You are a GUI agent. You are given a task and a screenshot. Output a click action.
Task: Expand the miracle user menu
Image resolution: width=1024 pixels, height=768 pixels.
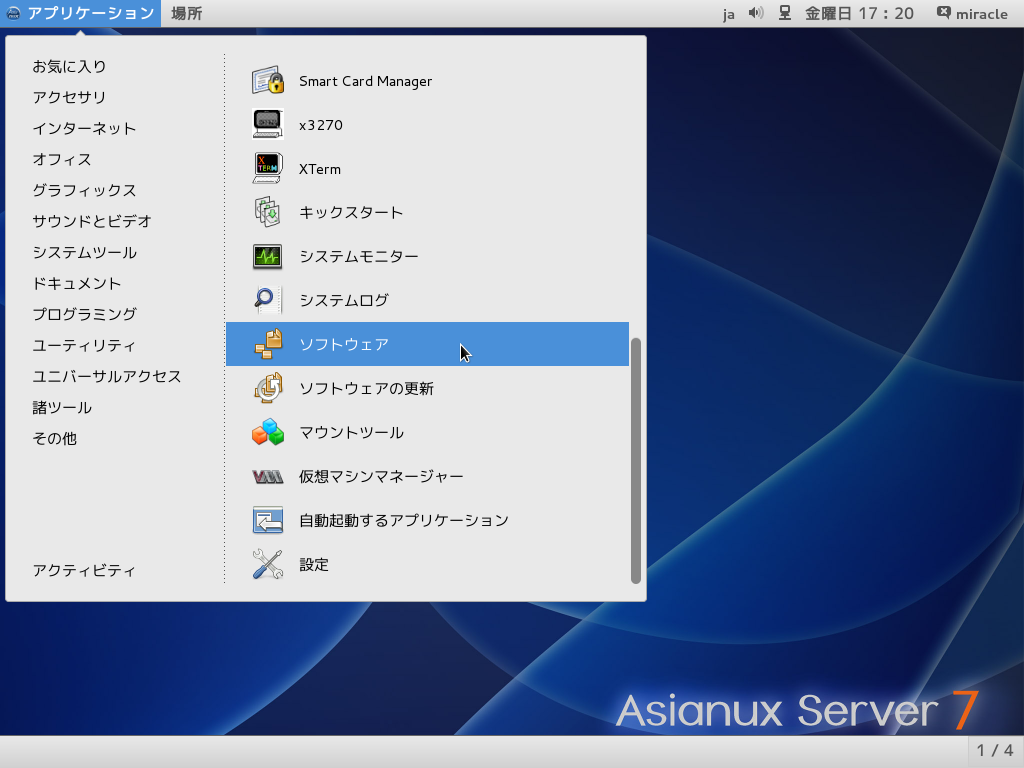972,13
